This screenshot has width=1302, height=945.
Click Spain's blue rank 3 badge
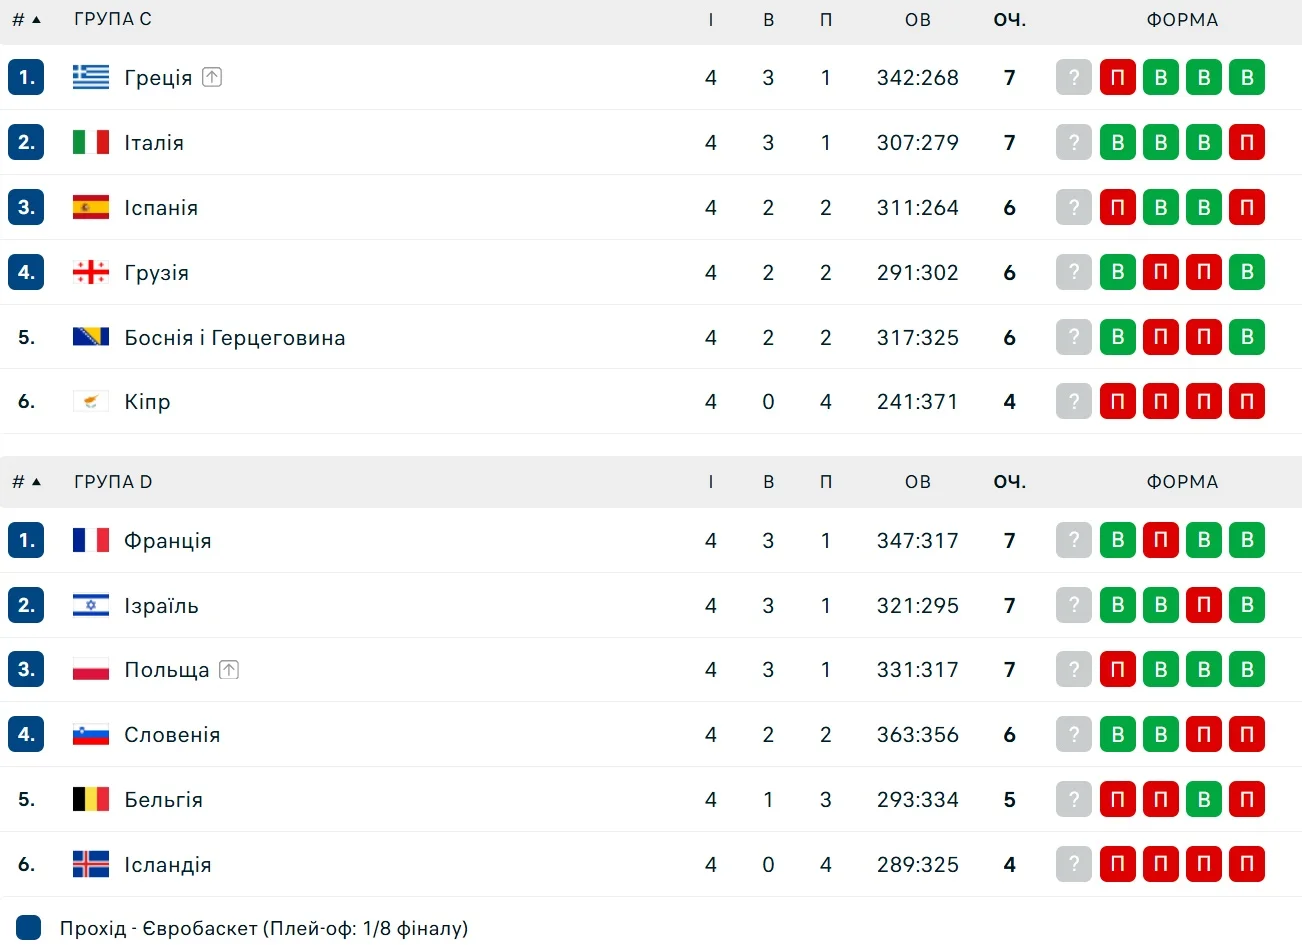(26, 207)
